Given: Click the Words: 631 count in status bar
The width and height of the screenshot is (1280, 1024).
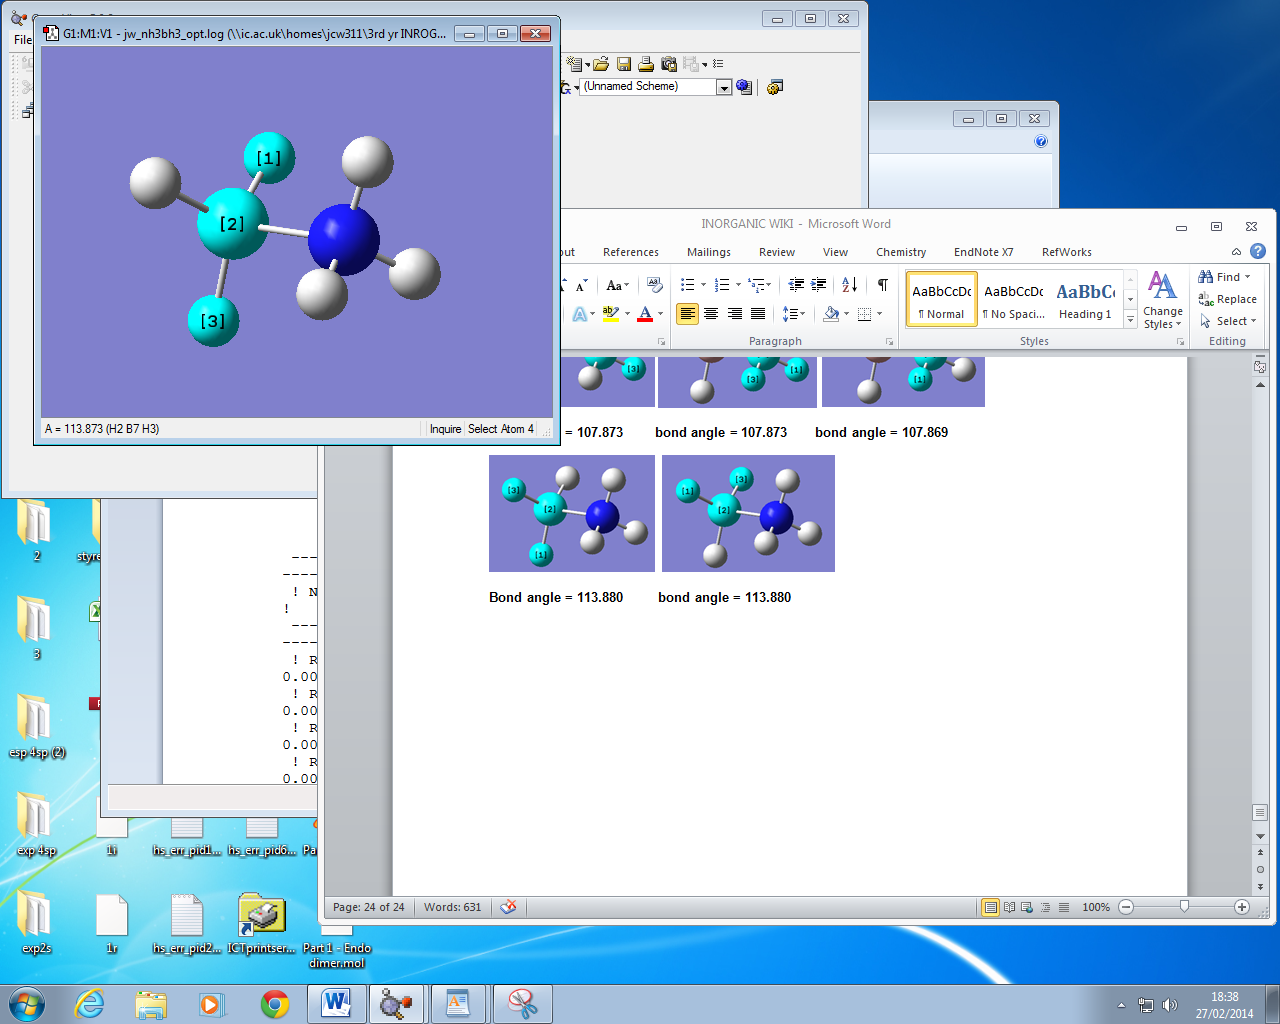Looking at the screenshot, I should tap(452, 907).
